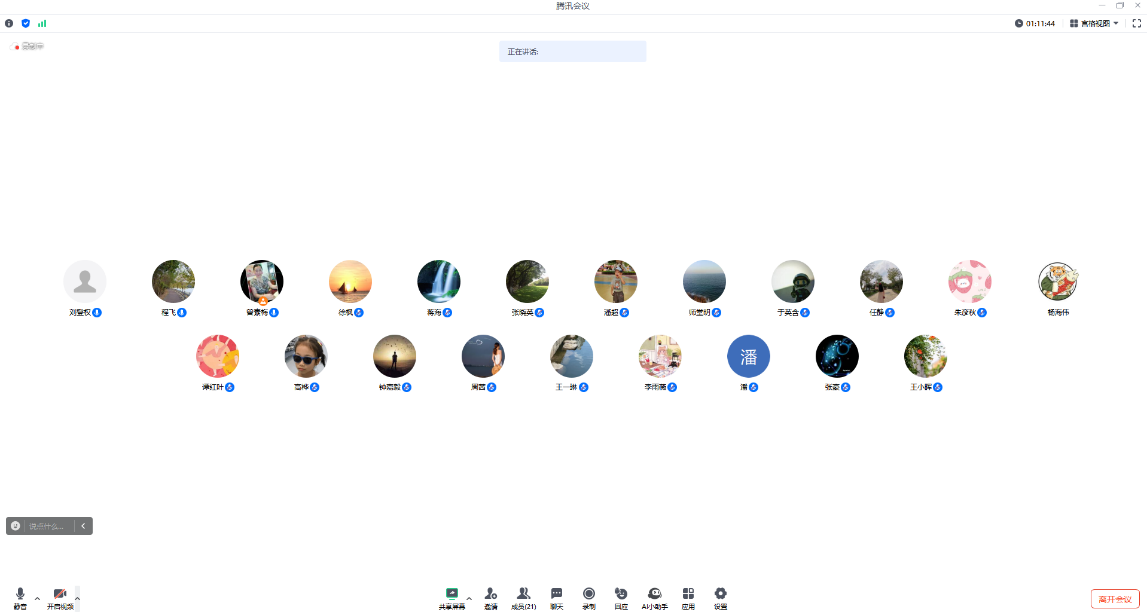Click the 共享屏幕 share screen icon
The width and height of the screenshot is (1147, 612).
[x=451, y=596]
